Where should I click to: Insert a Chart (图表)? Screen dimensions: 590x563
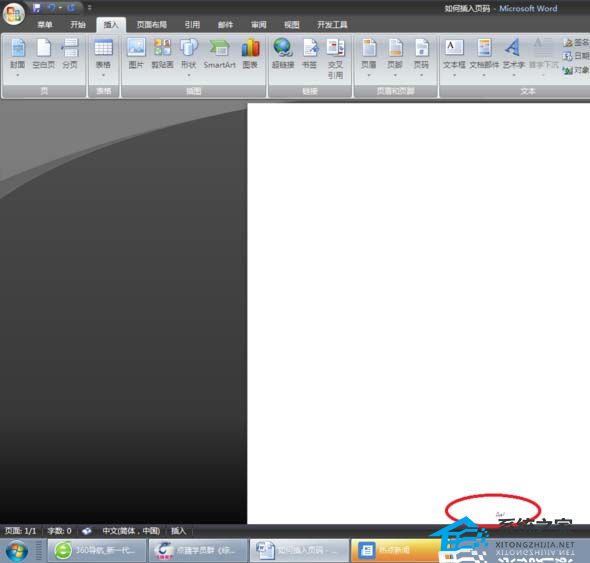(x=250, y=48)
